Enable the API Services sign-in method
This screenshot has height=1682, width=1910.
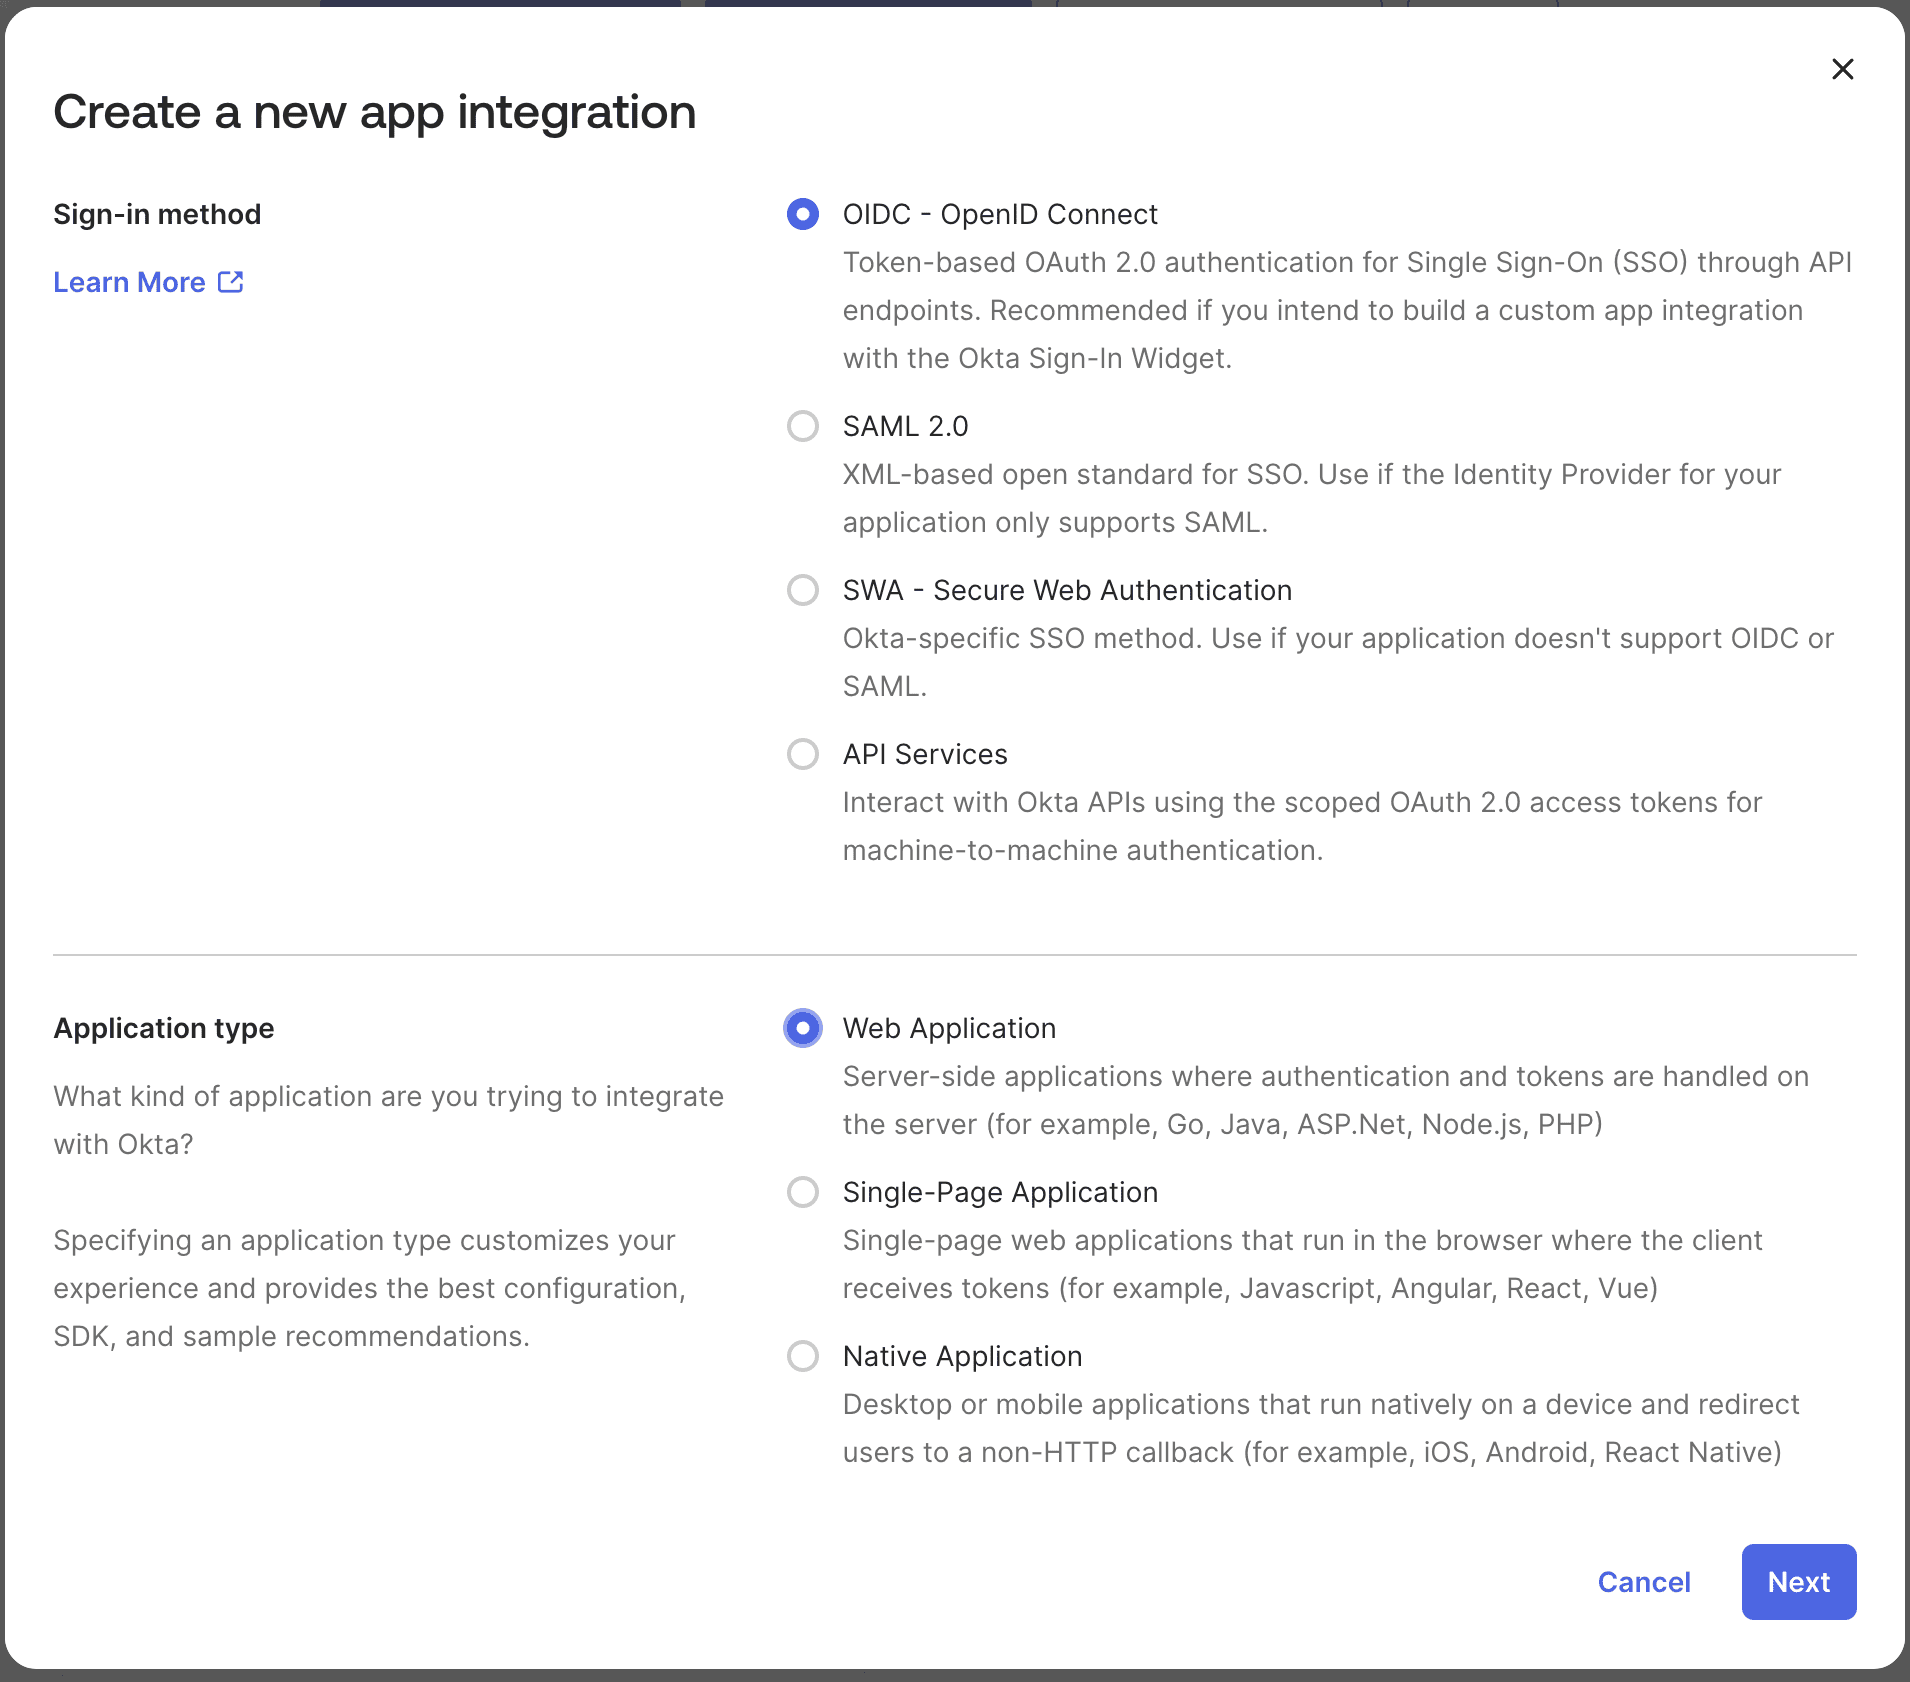(x=802, y=754)
